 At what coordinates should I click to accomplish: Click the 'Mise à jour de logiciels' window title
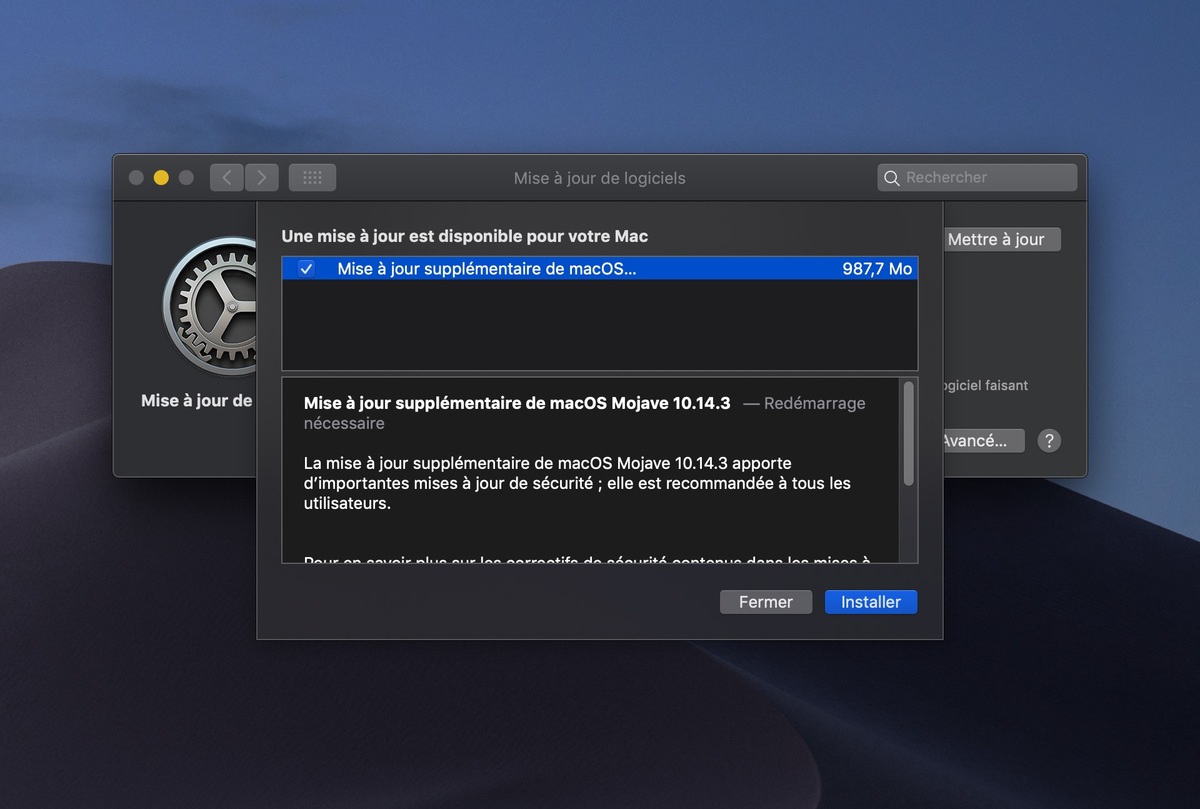(600, 178)
